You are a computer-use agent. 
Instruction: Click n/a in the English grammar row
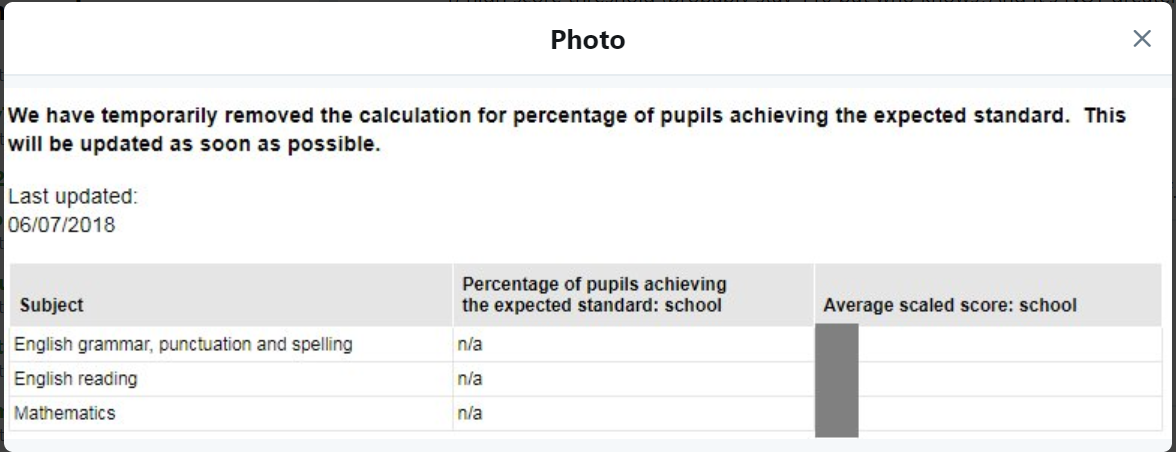point(470,345)
